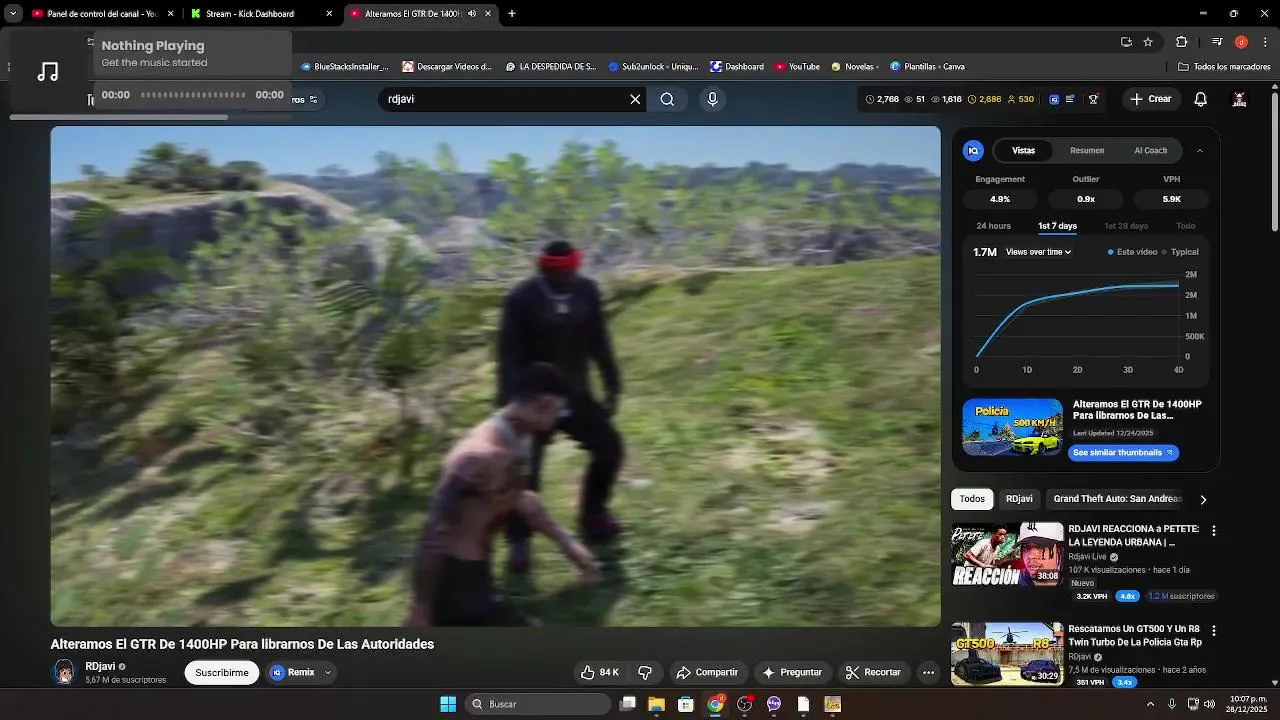Screen dimensions: 1280x720
Task: Show more filter chips with arrow
Action: click(x=1203, y=499)
